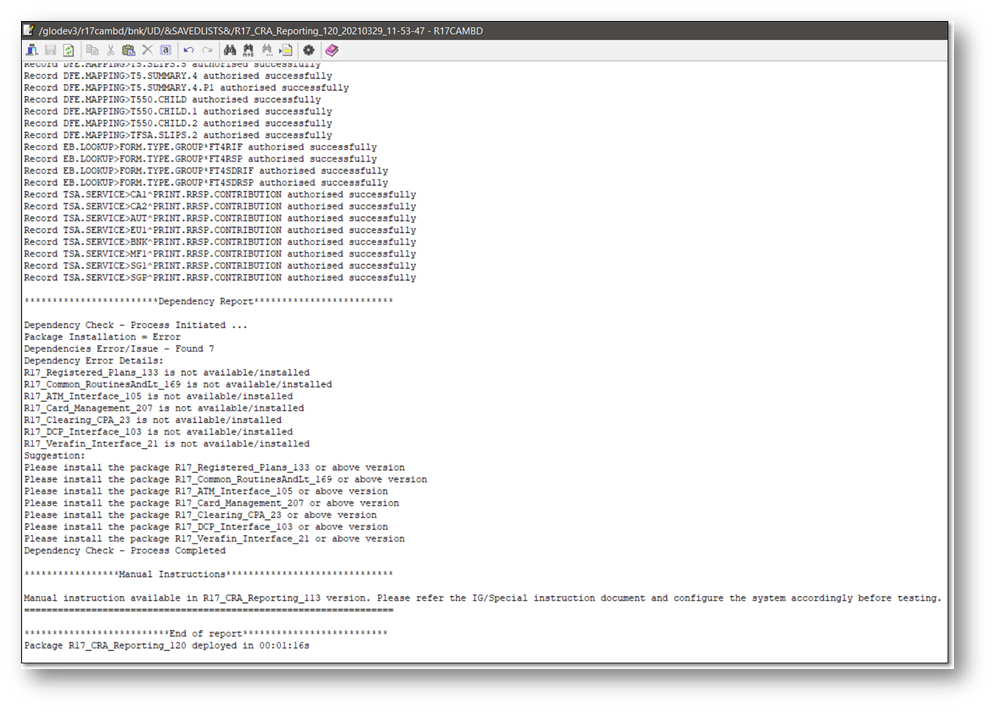Open Find with the first binoculars icon
The image size is (996, 711).
tap(230, 50)
